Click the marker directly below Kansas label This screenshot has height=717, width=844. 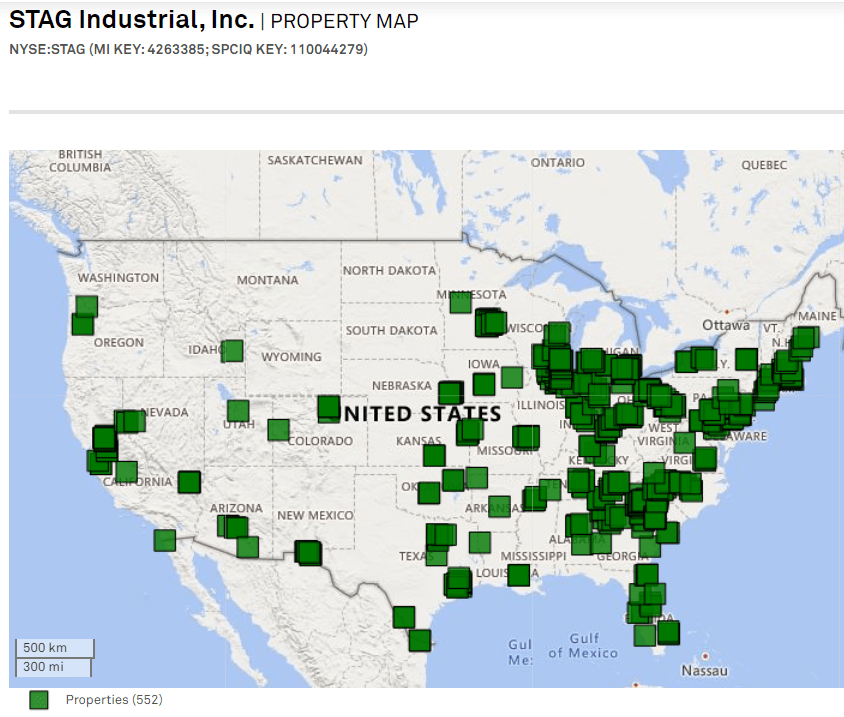point(434,455)
